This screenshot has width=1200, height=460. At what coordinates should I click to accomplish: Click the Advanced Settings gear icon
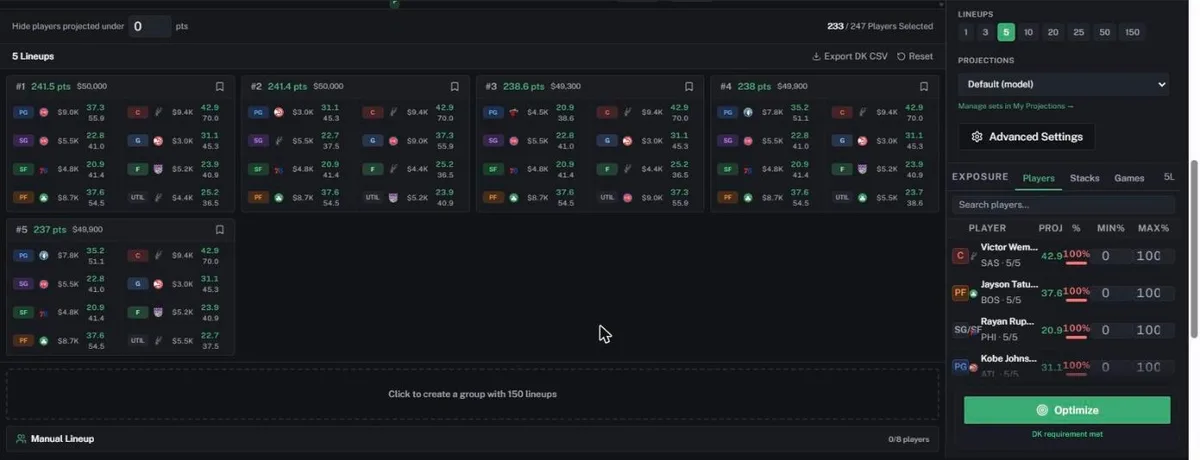tap(977, 137)
